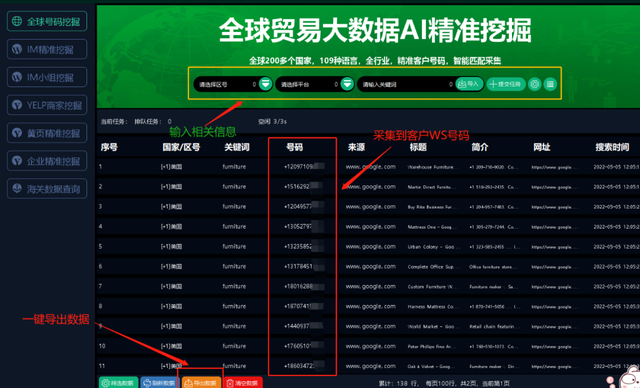This screenshot has width=640, height=388.
Task: Click the title 'World Market - Goo...'
Action: click(x=433, y=326)
